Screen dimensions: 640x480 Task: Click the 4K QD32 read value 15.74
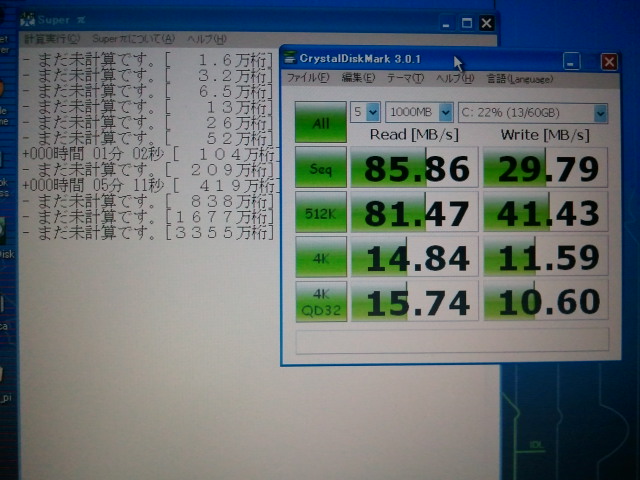pos(414,302)
